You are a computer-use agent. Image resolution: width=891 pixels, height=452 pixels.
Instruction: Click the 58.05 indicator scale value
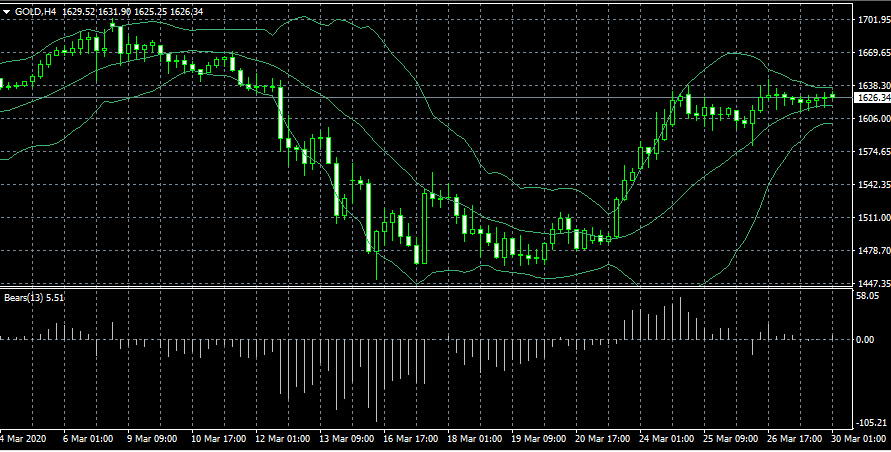[x=868, y=296]
